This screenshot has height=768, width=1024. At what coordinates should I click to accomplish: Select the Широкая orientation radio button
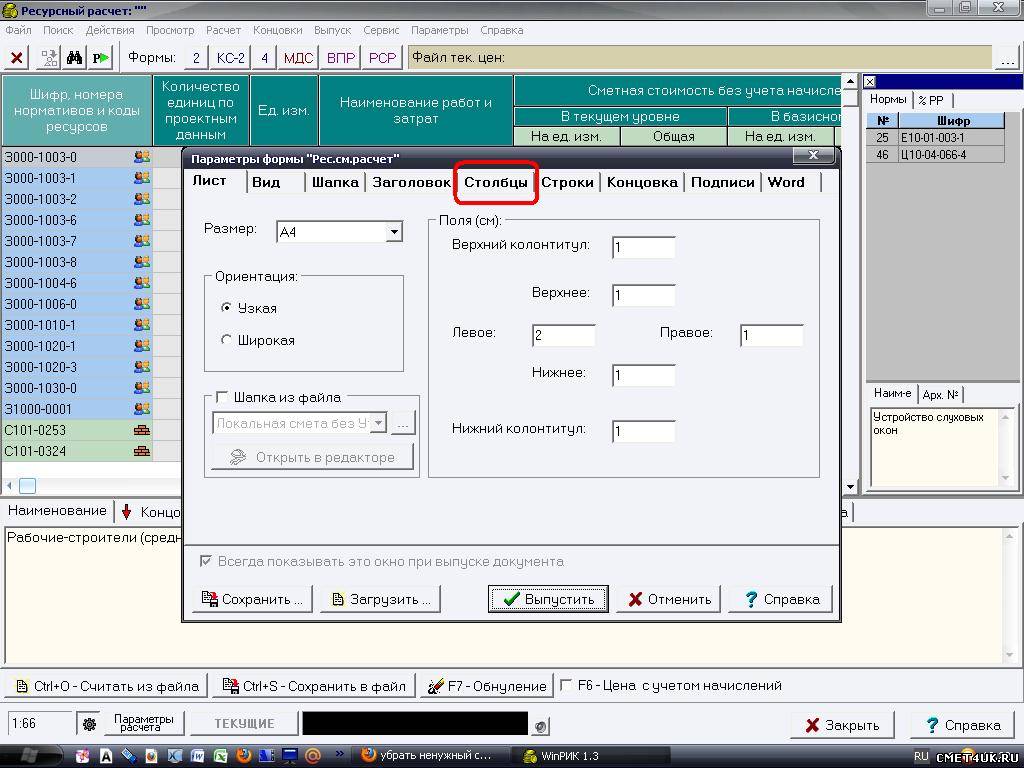click(226, 340)
